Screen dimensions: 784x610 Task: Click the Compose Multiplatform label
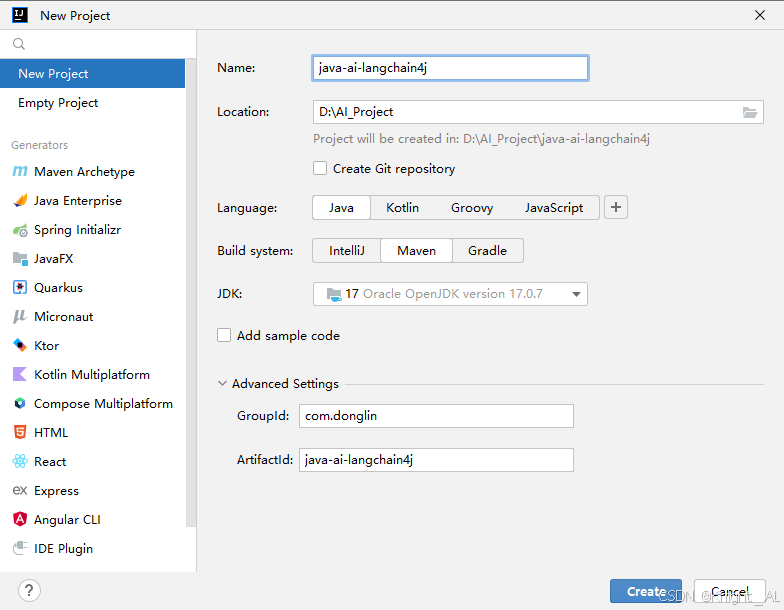[x=104, y=404]
